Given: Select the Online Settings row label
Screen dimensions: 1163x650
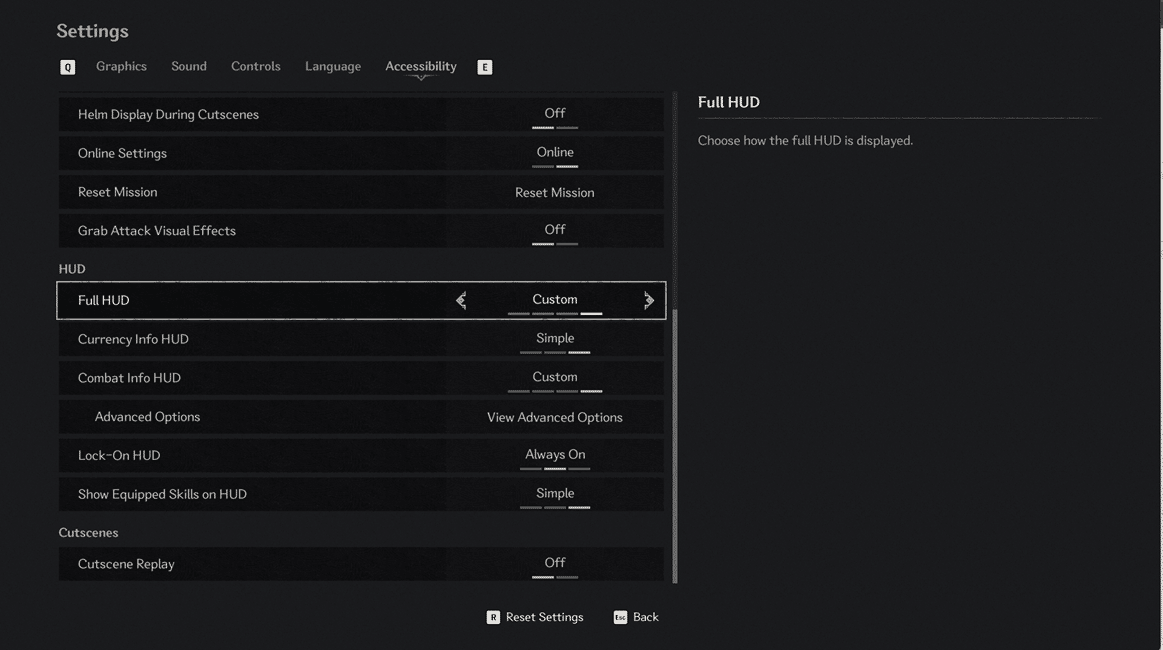Looking at the screenshot, I should [x=122, y=154].
